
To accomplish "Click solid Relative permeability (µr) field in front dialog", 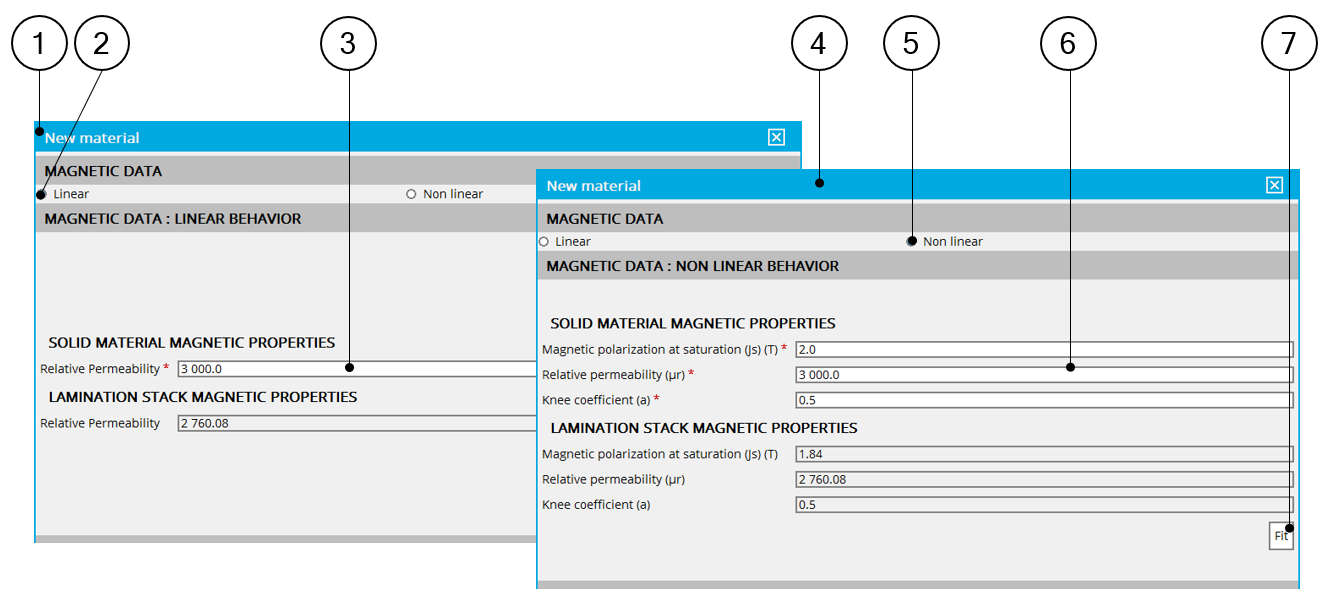I will coord(1043,375).
